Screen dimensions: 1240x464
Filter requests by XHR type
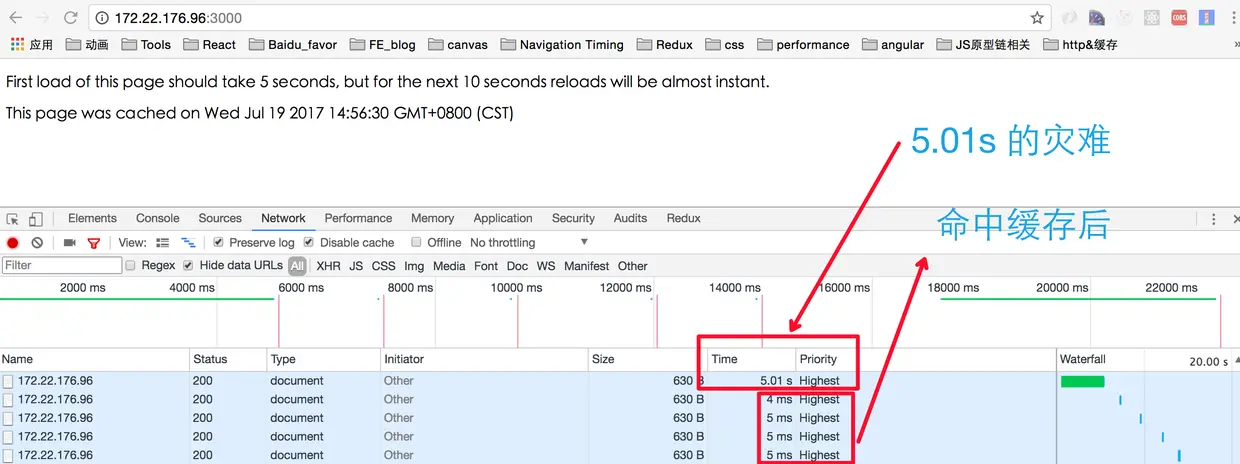tap(328, 266)
